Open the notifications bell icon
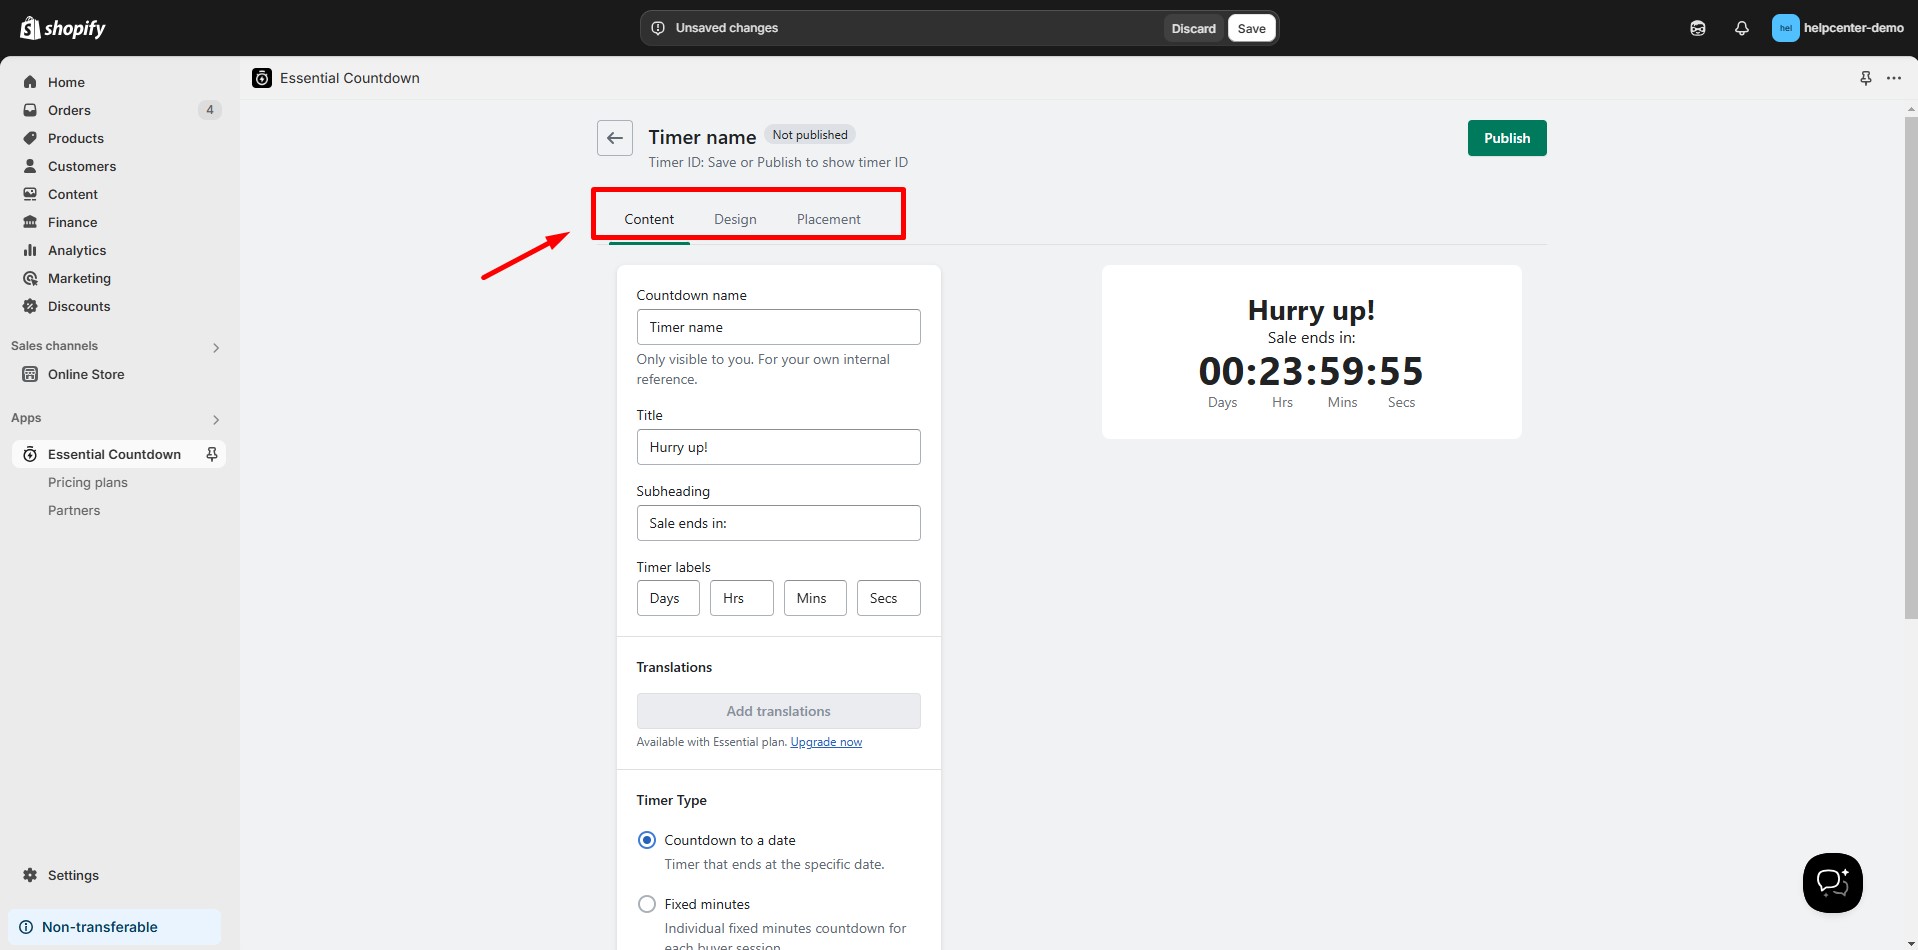This screenshot has height=950, width=1918. 1741,28
